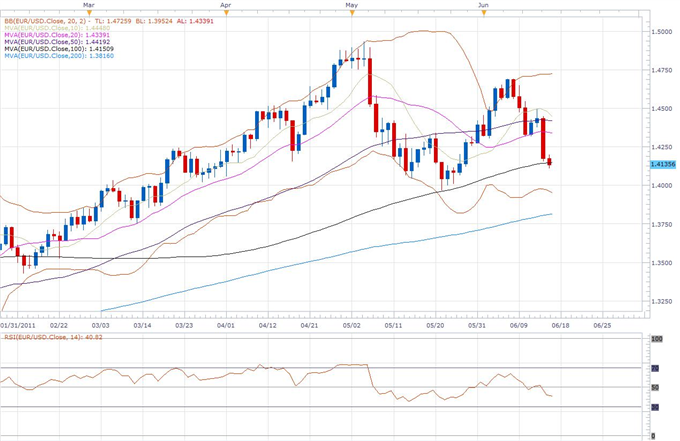Viewport: 680px width, 441px height.
Task: Click the 06/25 date axis label
Action: [x=602, y=325]
